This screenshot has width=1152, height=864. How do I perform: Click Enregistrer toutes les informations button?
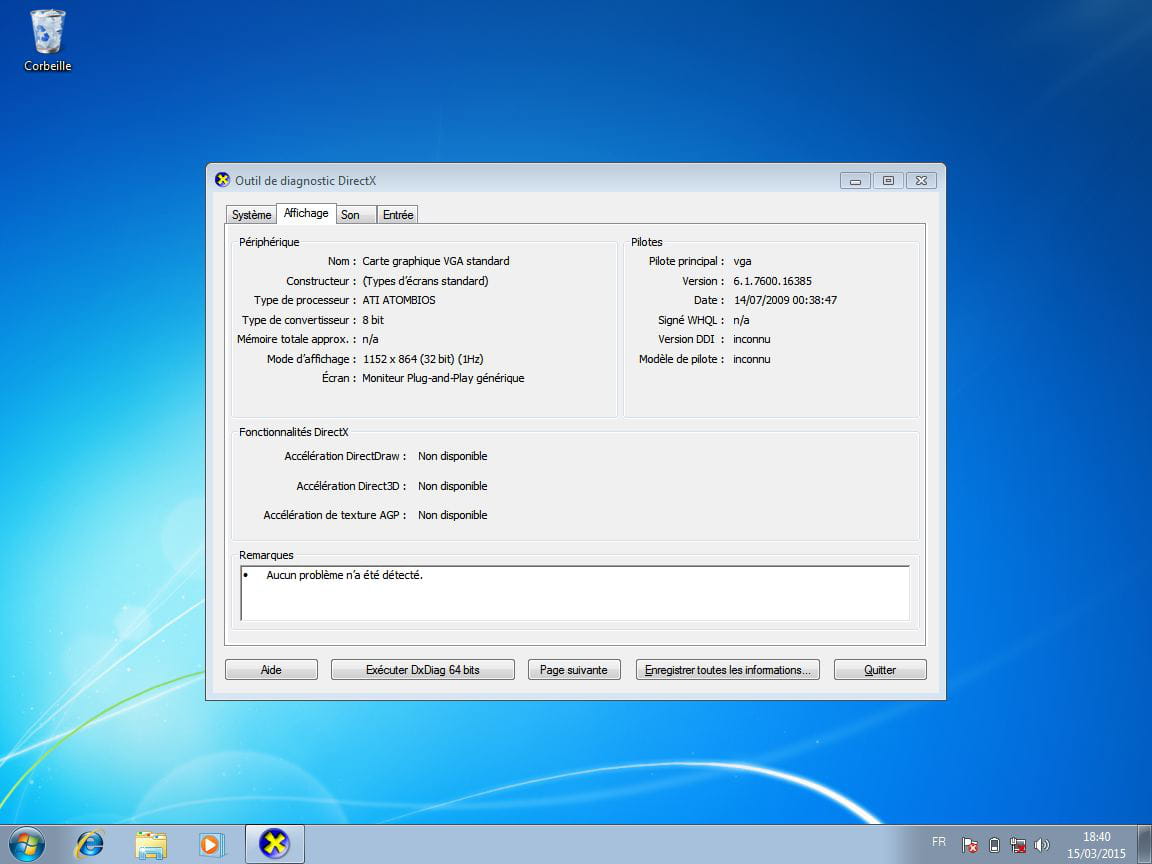(727, 670)
